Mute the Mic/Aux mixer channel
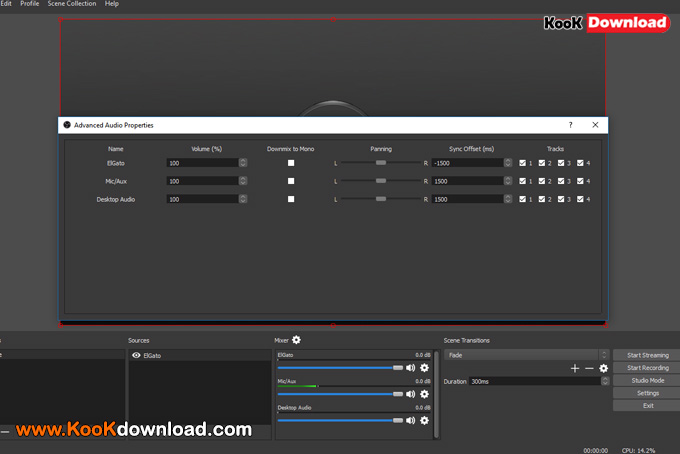This screenshot has height=454, width=680. point(410,394)
